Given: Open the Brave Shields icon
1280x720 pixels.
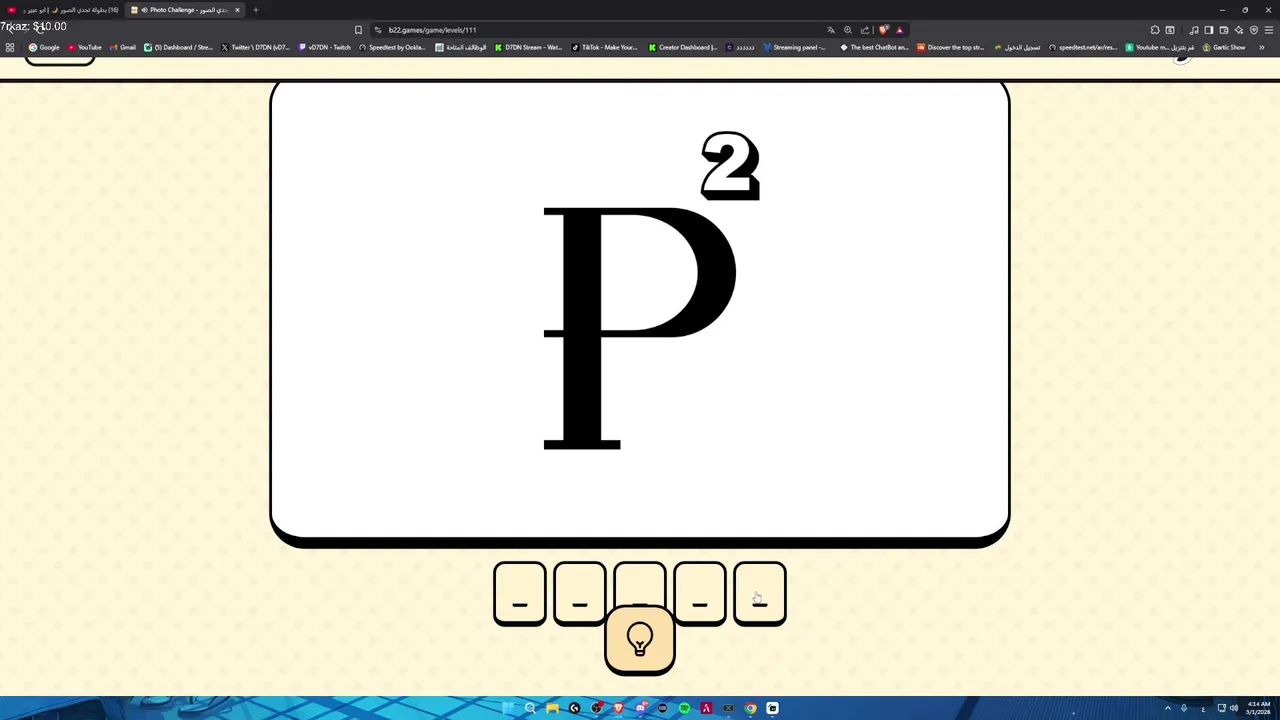Looking at the screenshot, I should [883, 30].
